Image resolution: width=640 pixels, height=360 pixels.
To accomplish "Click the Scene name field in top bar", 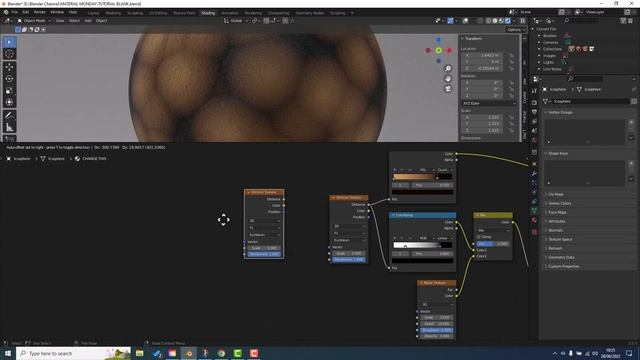I will pos(538,12).
